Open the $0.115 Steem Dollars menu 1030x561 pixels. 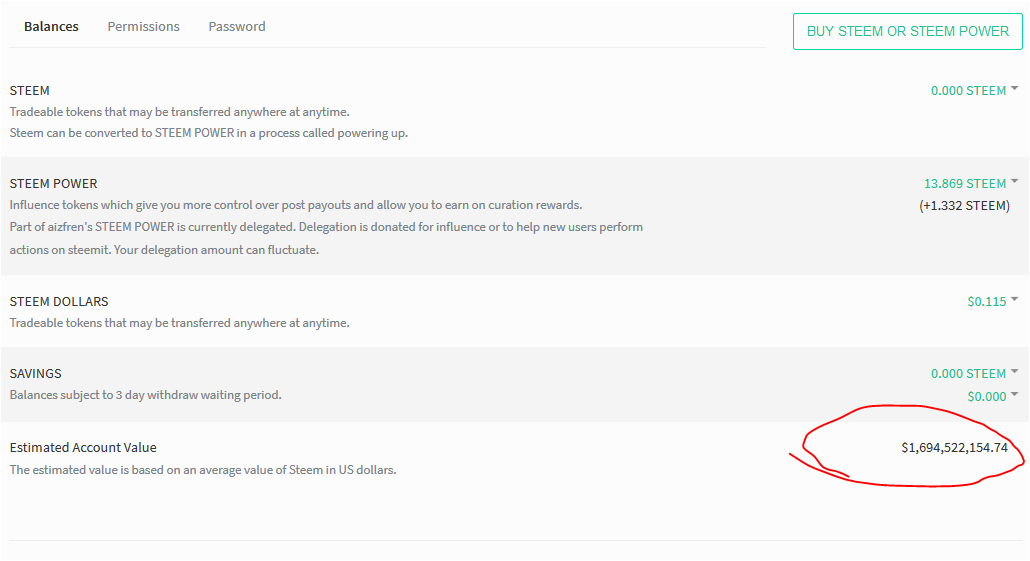(986, 301)
